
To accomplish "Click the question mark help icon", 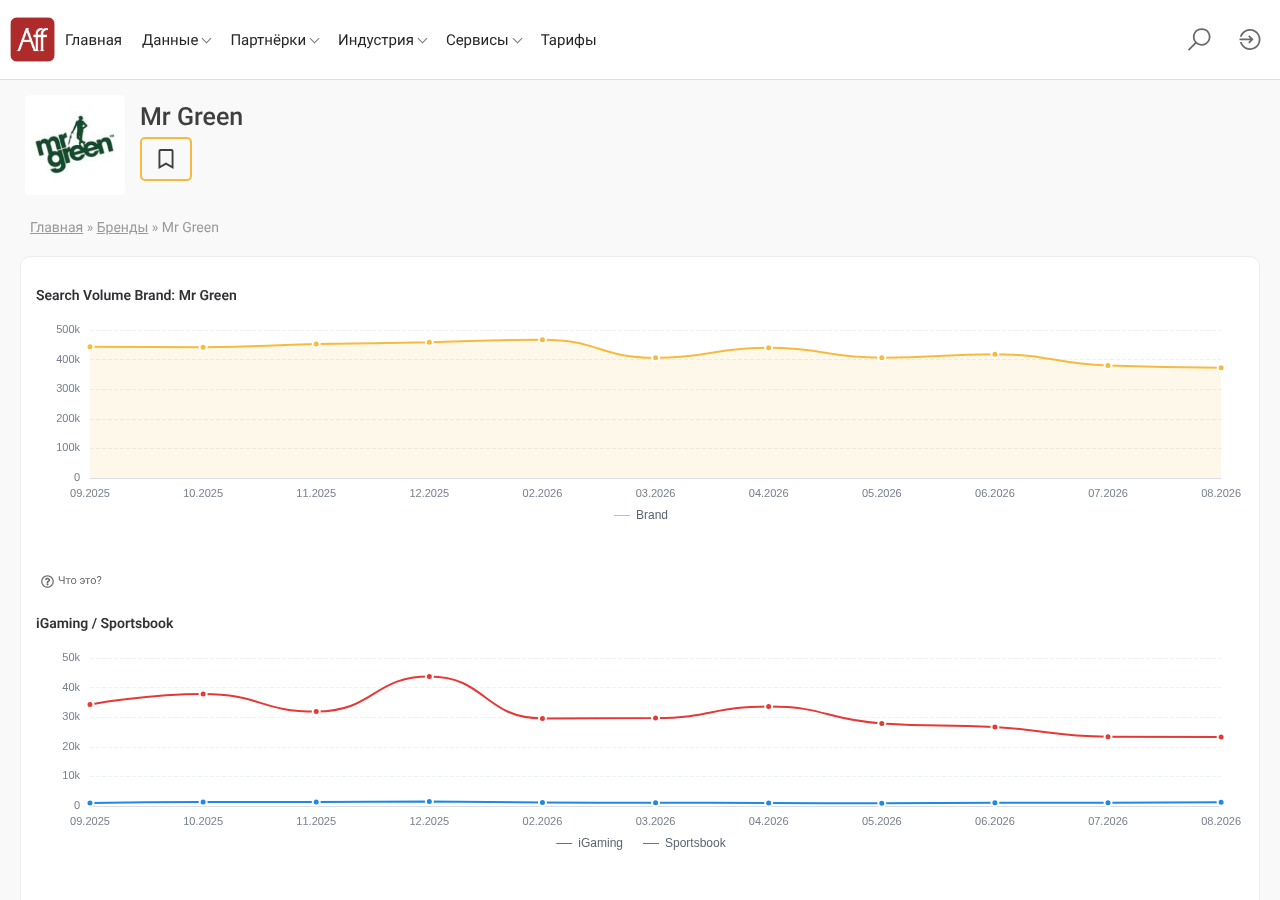I will point(47,581).
